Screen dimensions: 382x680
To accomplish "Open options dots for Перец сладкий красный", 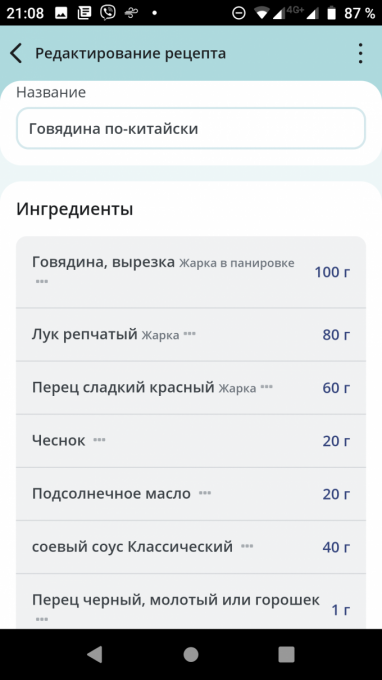I will tap(267, 387).
